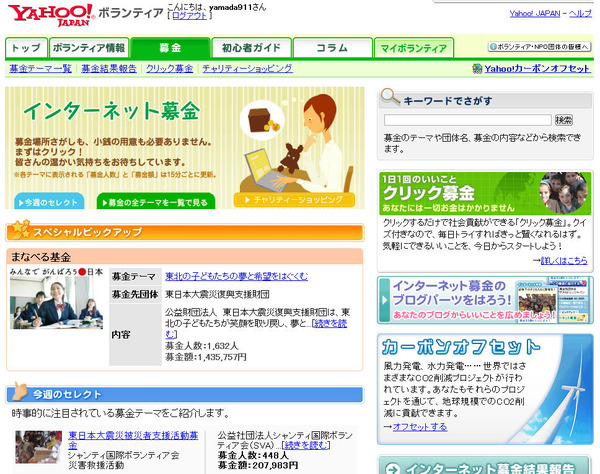
Task: Open チャリティーショッピング submenu link
Action: [x=248, y=68]
